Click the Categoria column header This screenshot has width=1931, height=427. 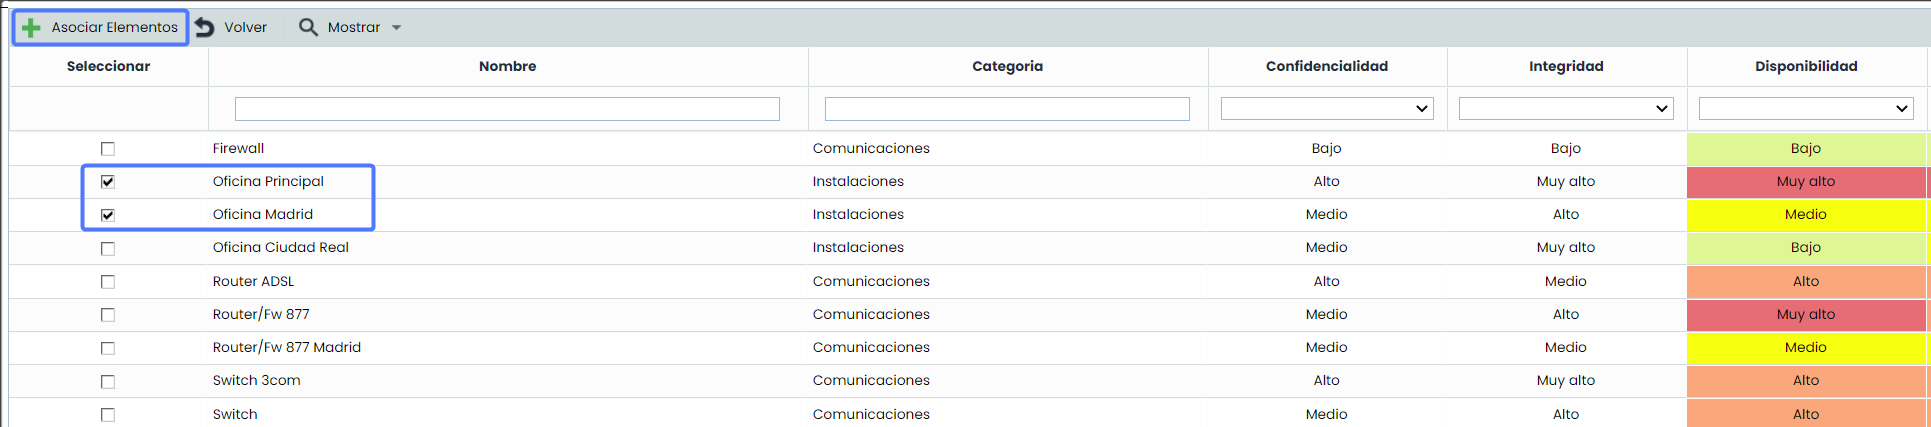(1007, 66)
